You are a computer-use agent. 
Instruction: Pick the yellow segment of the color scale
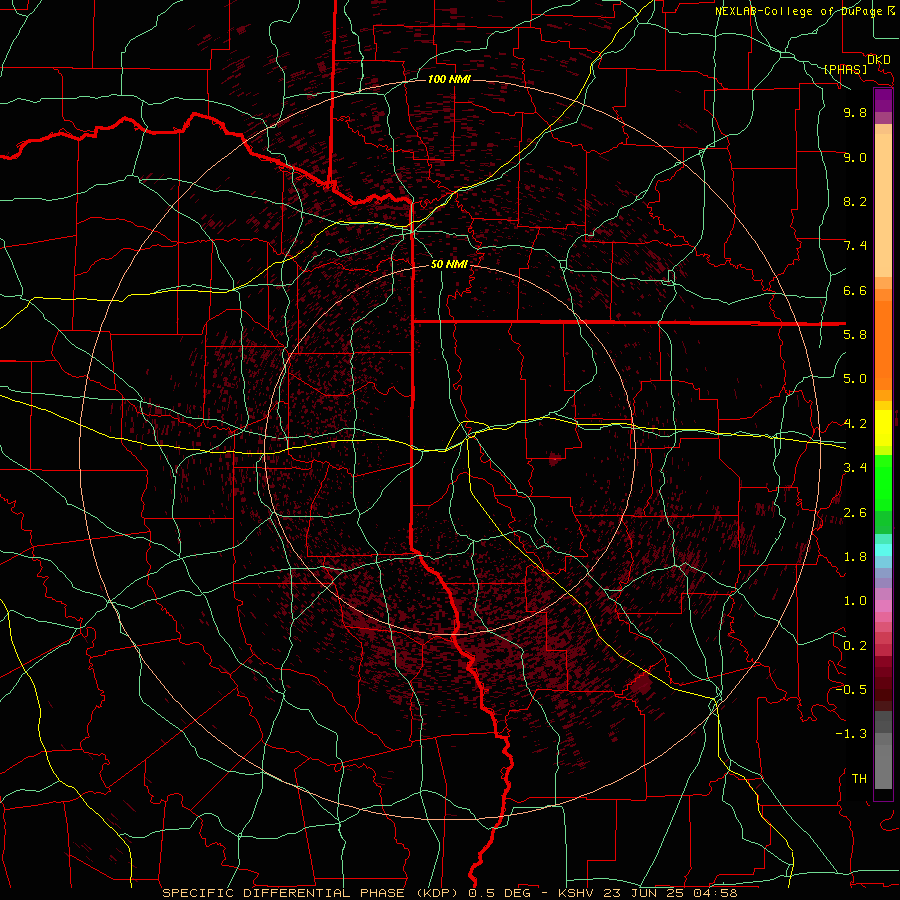[883, 428]
